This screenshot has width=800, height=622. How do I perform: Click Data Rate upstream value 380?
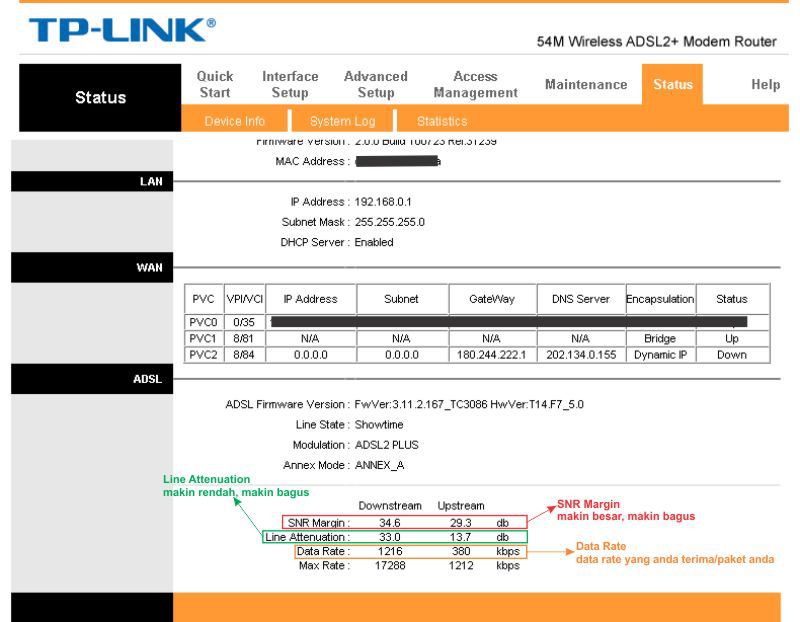(461, 551)
